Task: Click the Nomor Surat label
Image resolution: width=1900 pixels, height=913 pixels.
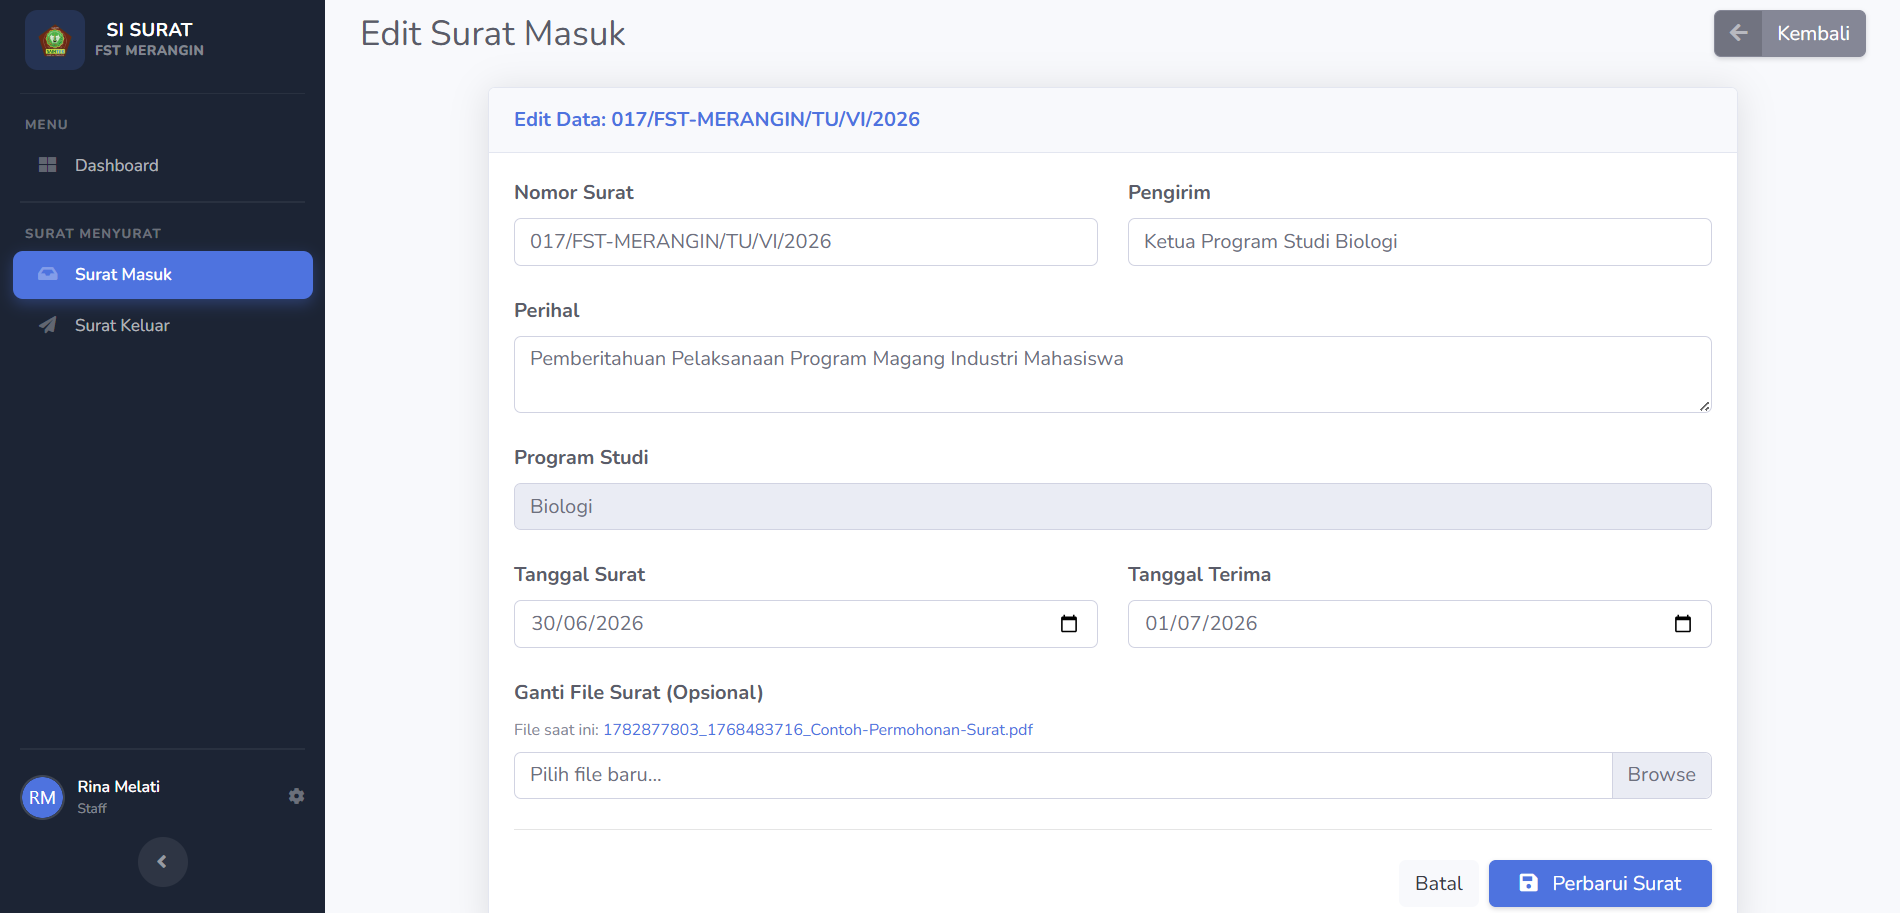Action: pos(574,192)
